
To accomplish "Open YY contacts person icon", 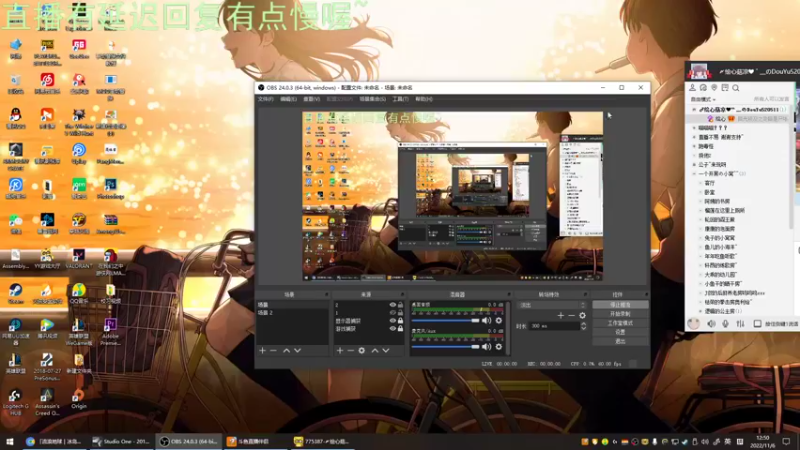I will tap(692, 88).
